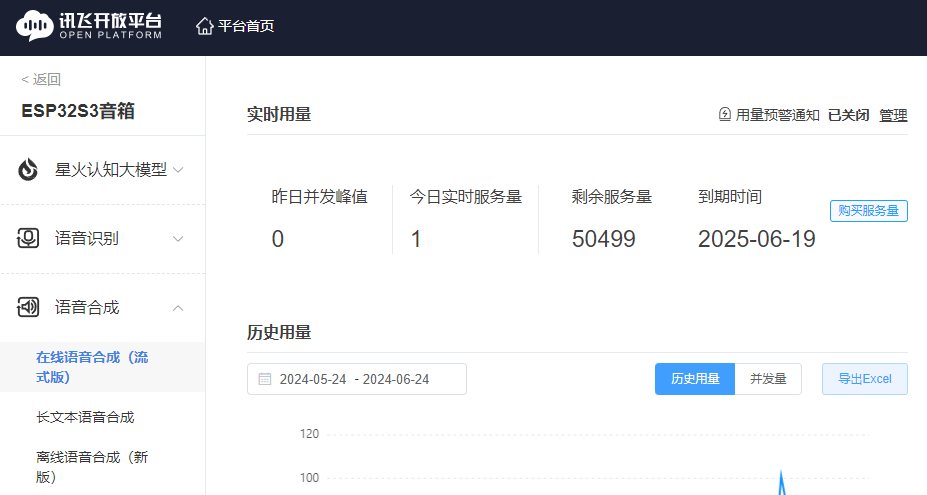
Task: Click the iFlytek Open Platform logo
Action: (89, 26)
